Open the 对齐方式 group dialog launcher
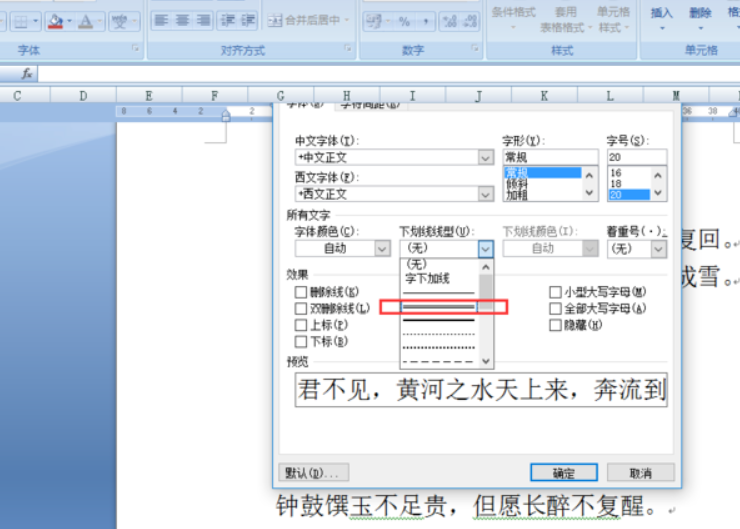Image resolution: width=740 pixels, height=529 pixels. [348, 48]
